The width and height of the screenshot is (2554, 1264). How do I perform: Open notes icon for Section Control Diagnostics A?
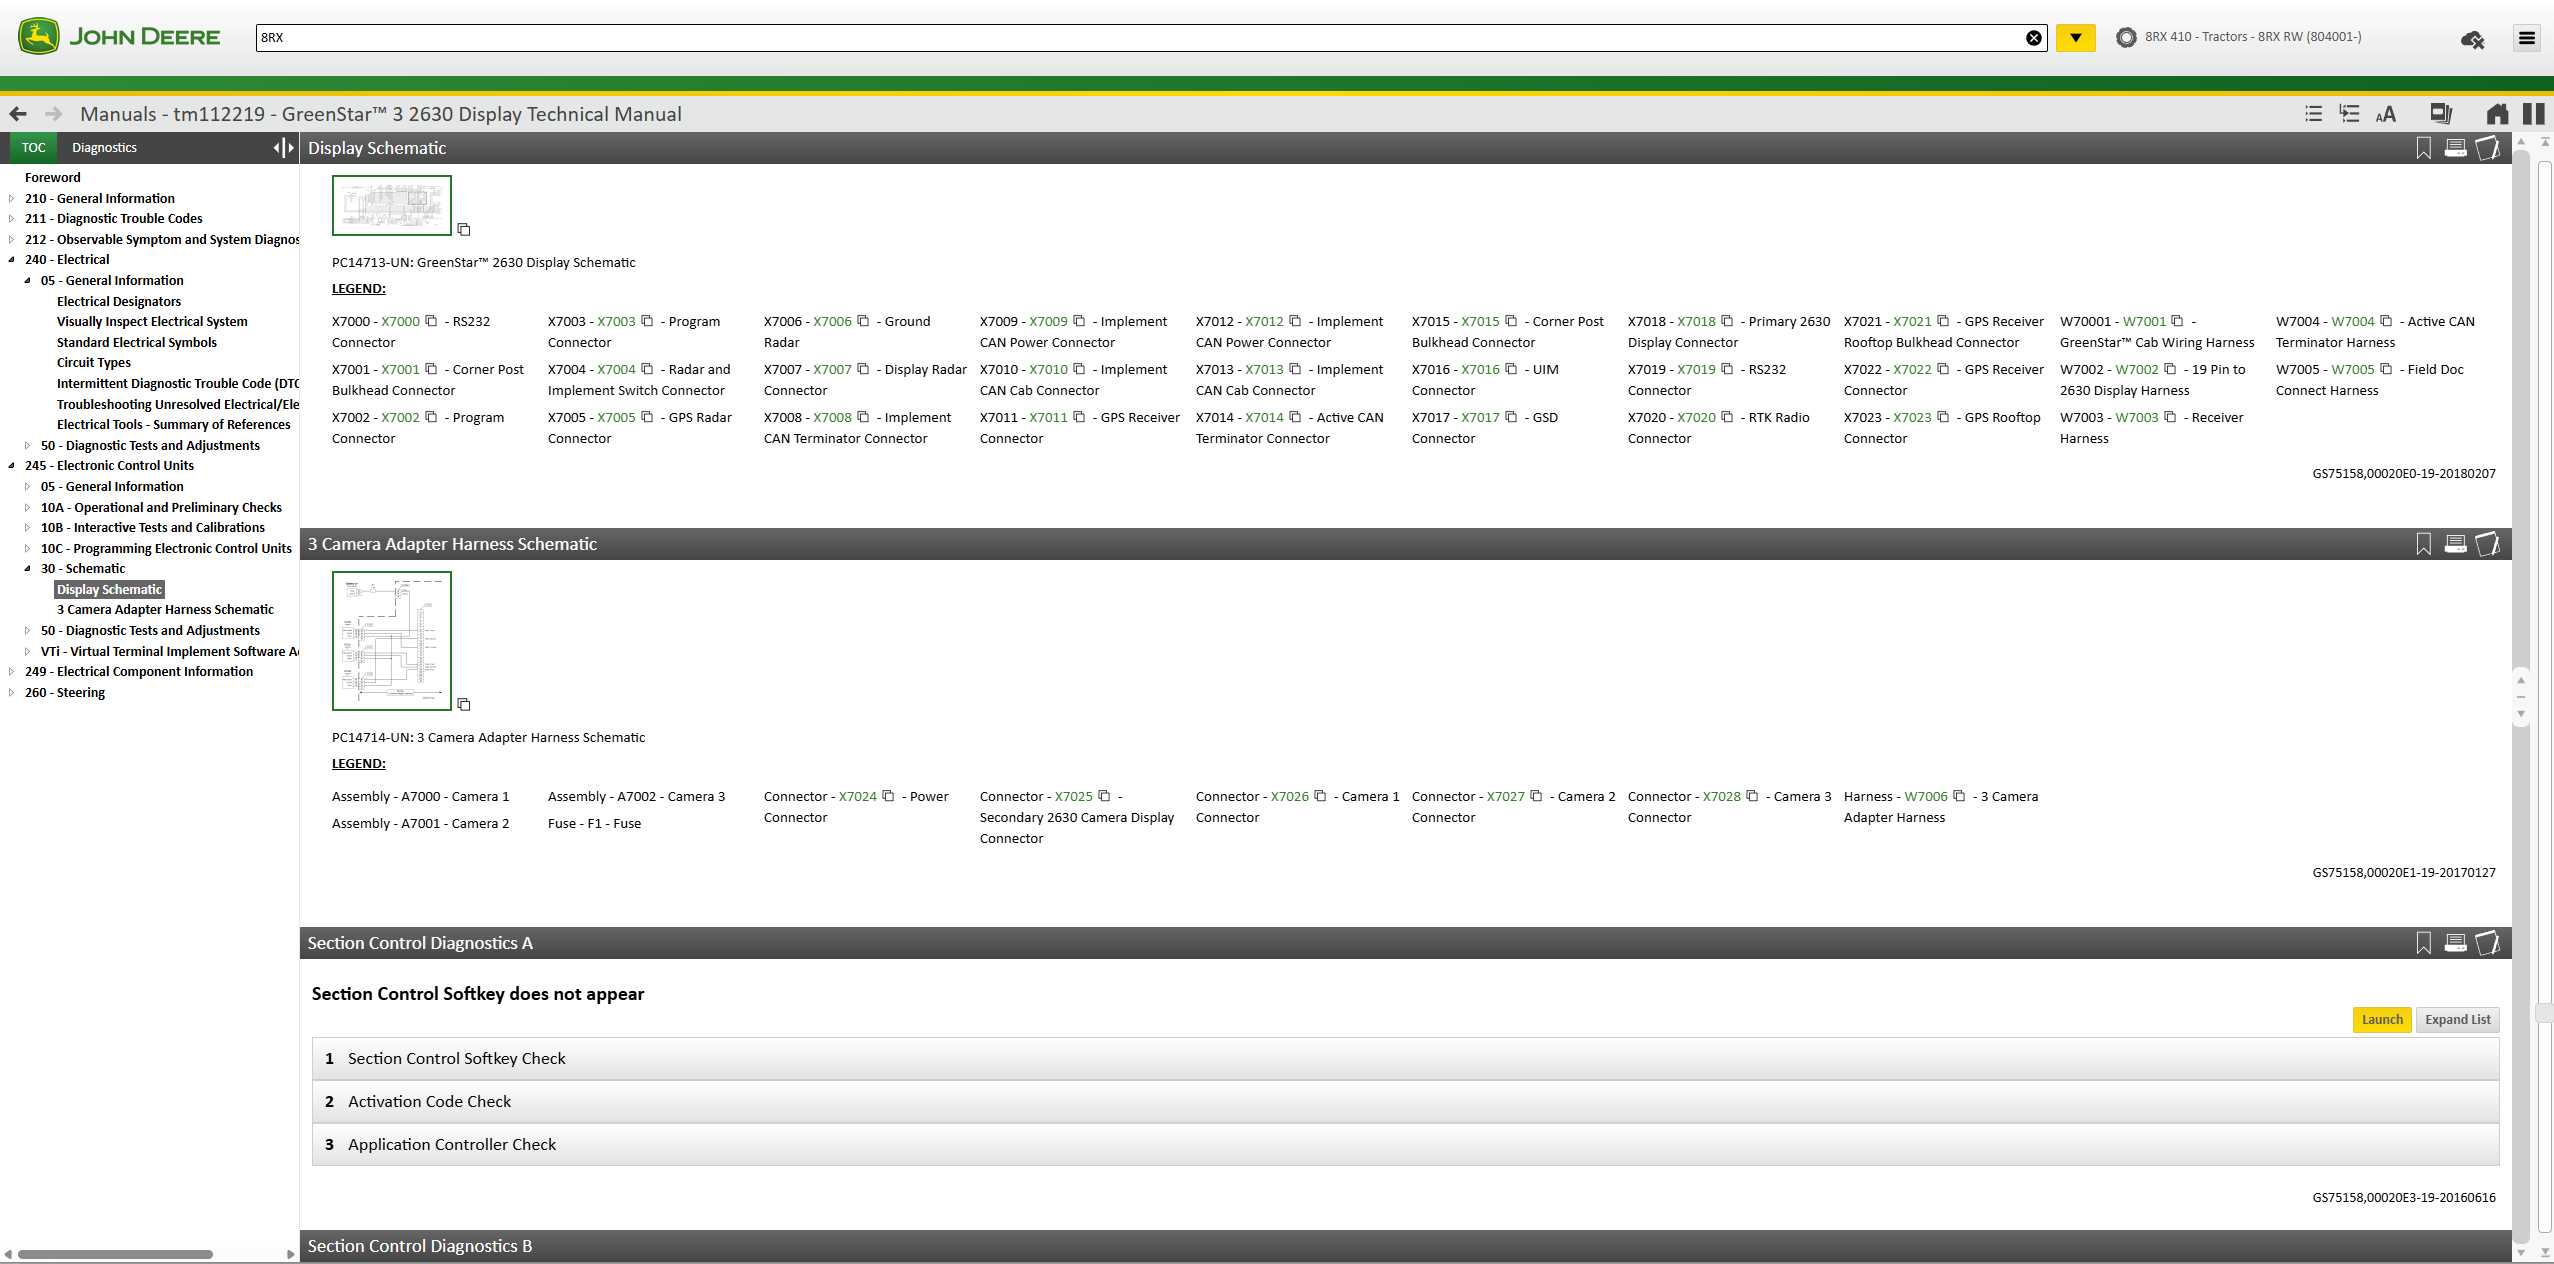[x=2487, y=943]
